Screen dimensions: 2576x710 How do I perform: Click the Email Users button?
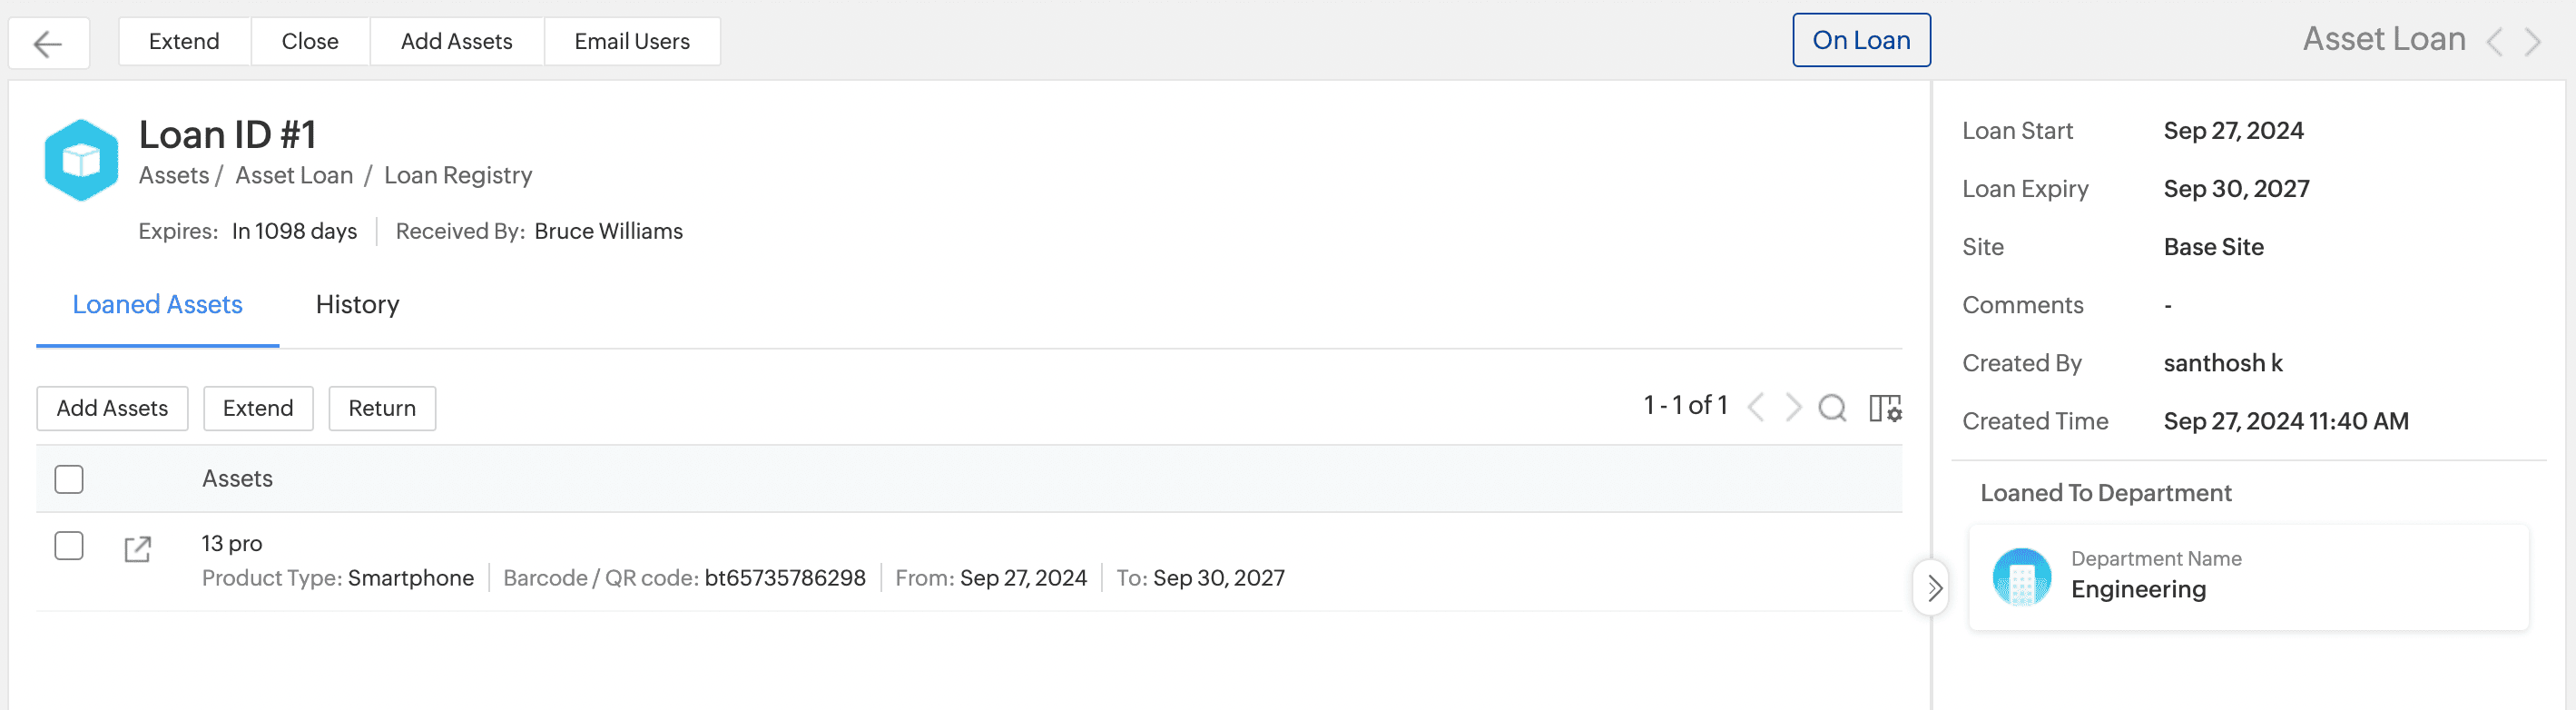(x=631, y=42)
